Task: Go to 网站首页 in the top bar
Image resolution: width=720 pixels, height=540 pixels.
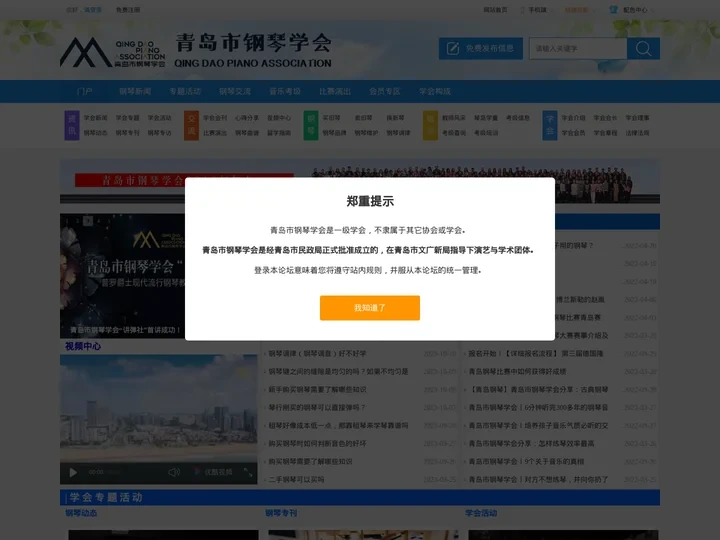Action: click(x=495, y=10)
